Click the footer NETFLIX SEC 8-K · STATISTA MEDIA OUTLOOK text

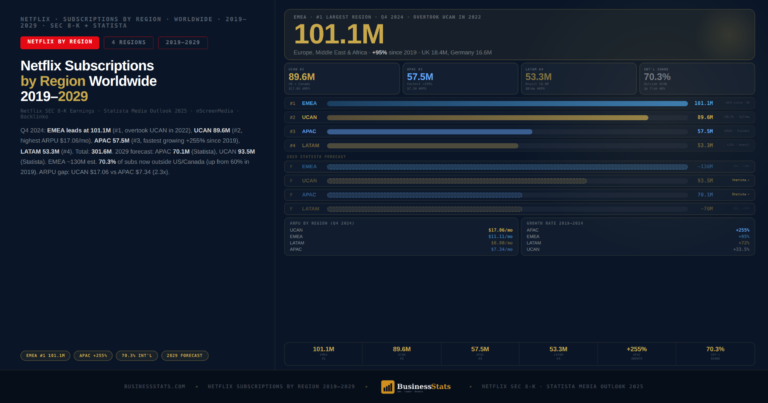tap(562, 386)
